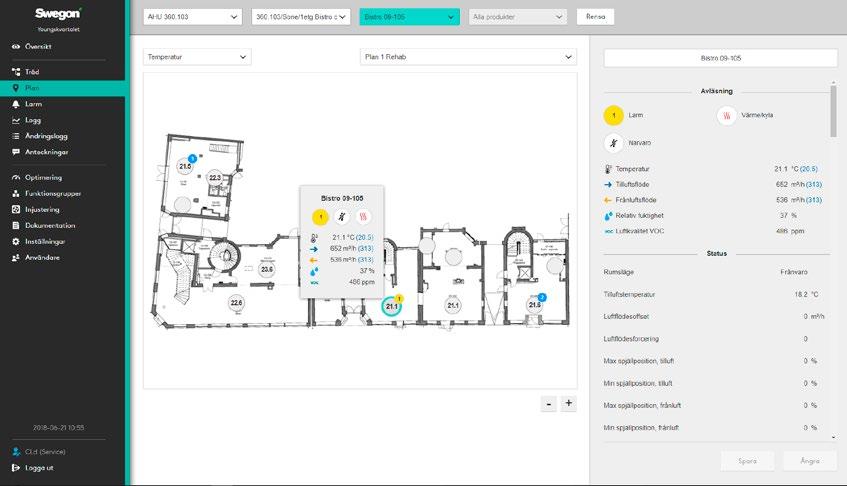This screenshot has height=486, width=847.
Task: Click the Spara save button
Action: 748,461
